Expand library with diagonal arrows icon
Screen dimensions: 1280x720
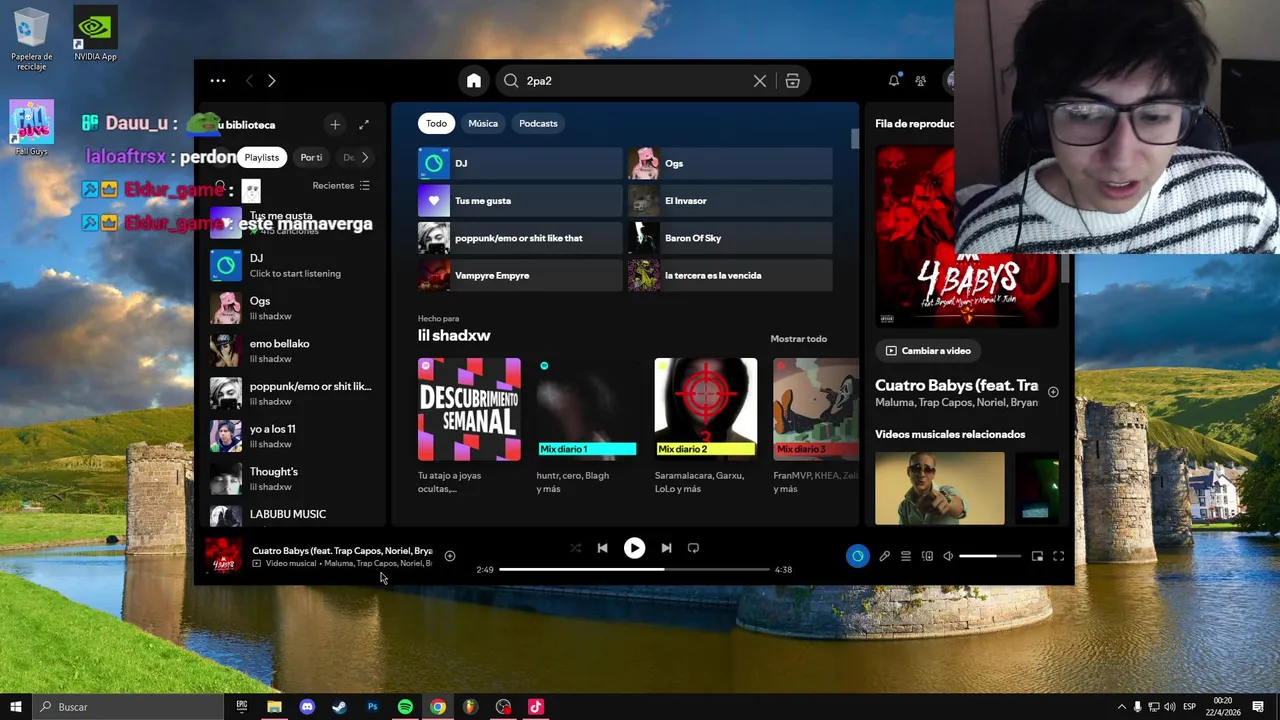pyautogui.click(x=364, y=125)
